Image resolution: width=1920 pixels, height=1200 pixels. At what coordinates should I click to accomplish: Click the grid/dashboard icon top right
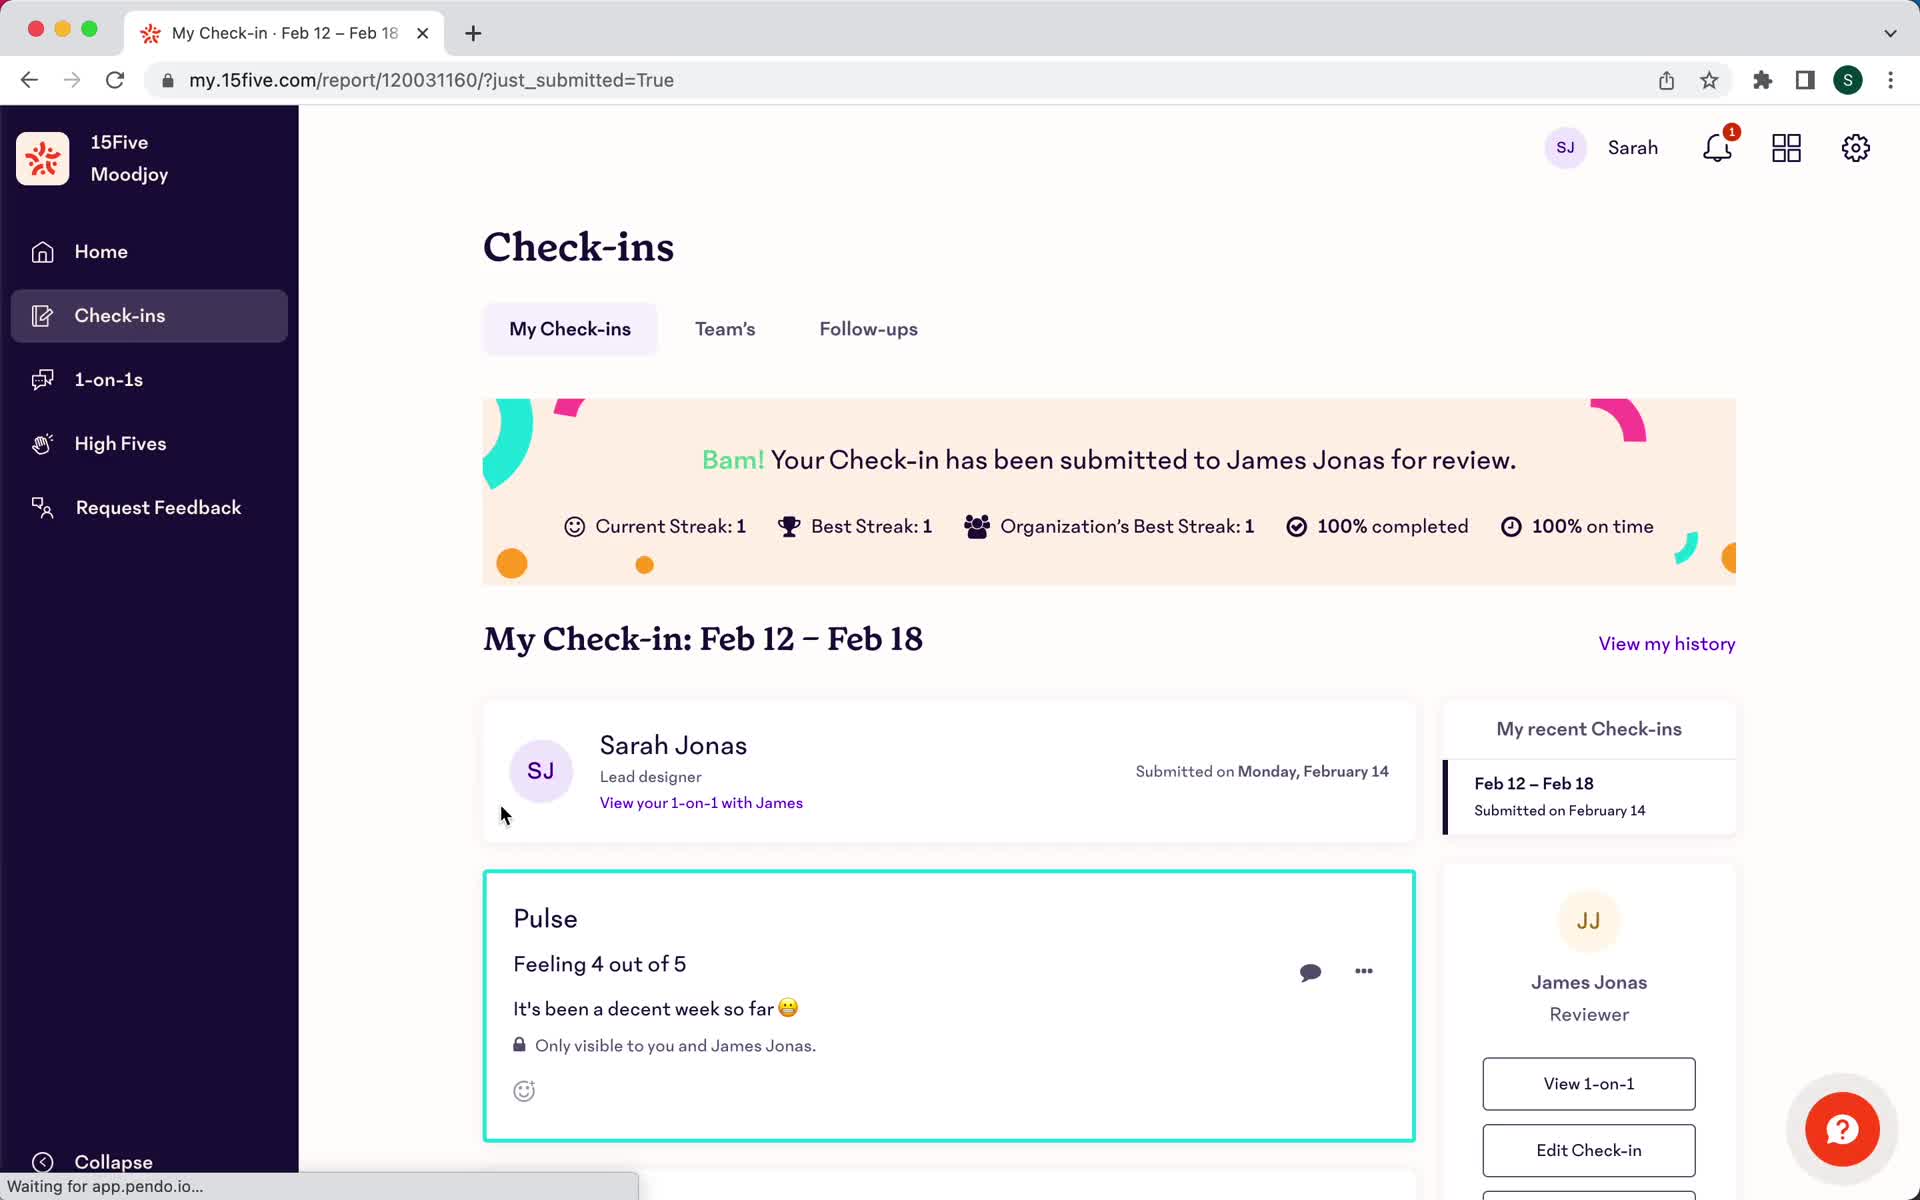click(x=1787, y=148)
